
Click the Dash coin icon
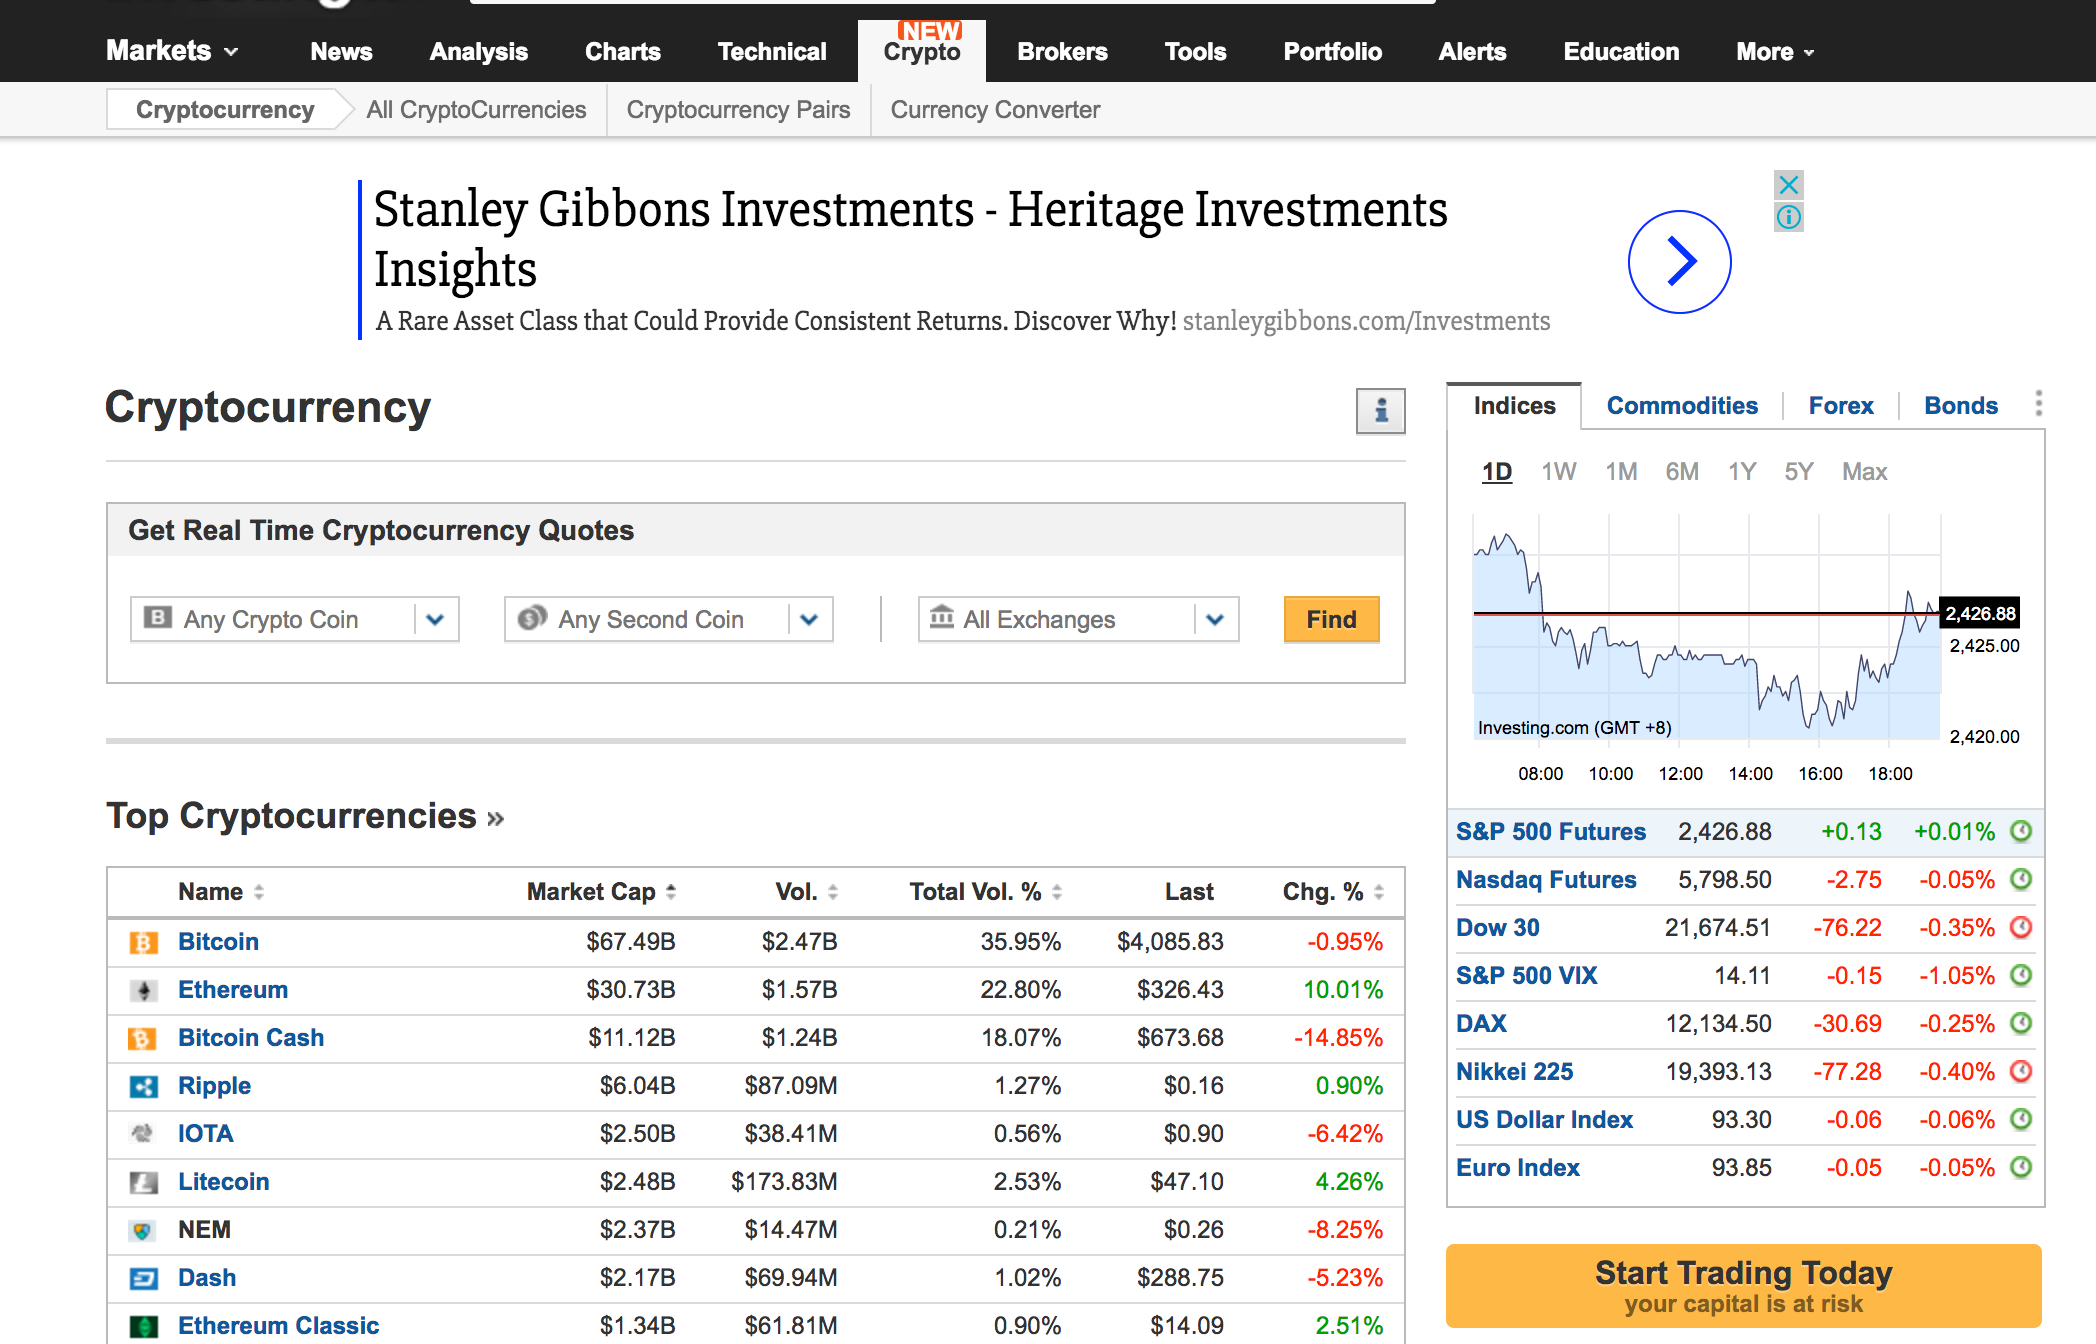click(x=143, y=1278)
